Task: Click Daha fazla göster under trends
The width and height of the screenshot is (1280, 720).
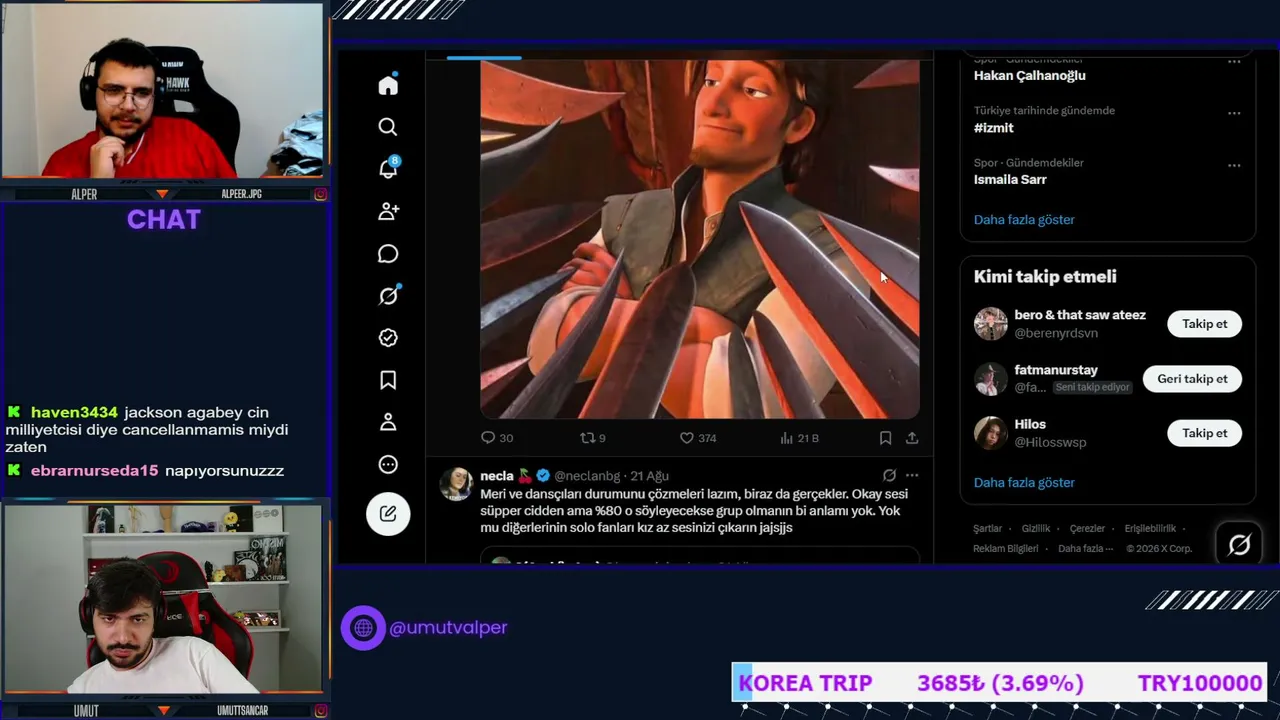Action: [x=1024, y=220]
